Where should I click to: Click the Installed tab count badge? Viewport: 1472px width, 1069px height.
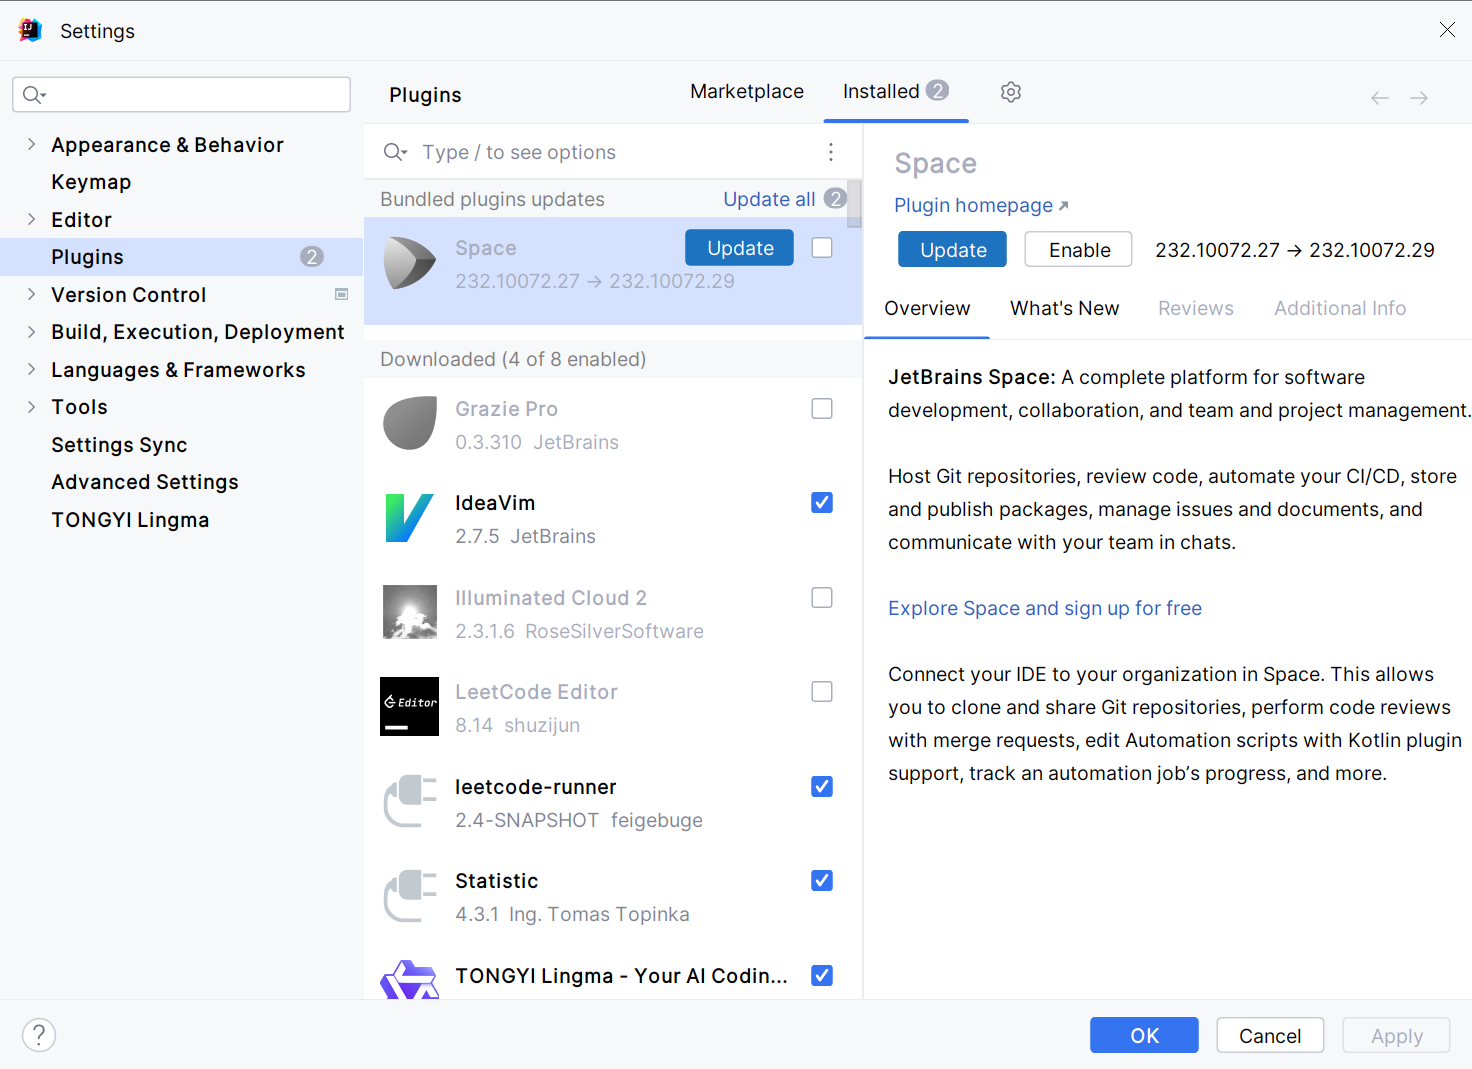click(937, 90)
